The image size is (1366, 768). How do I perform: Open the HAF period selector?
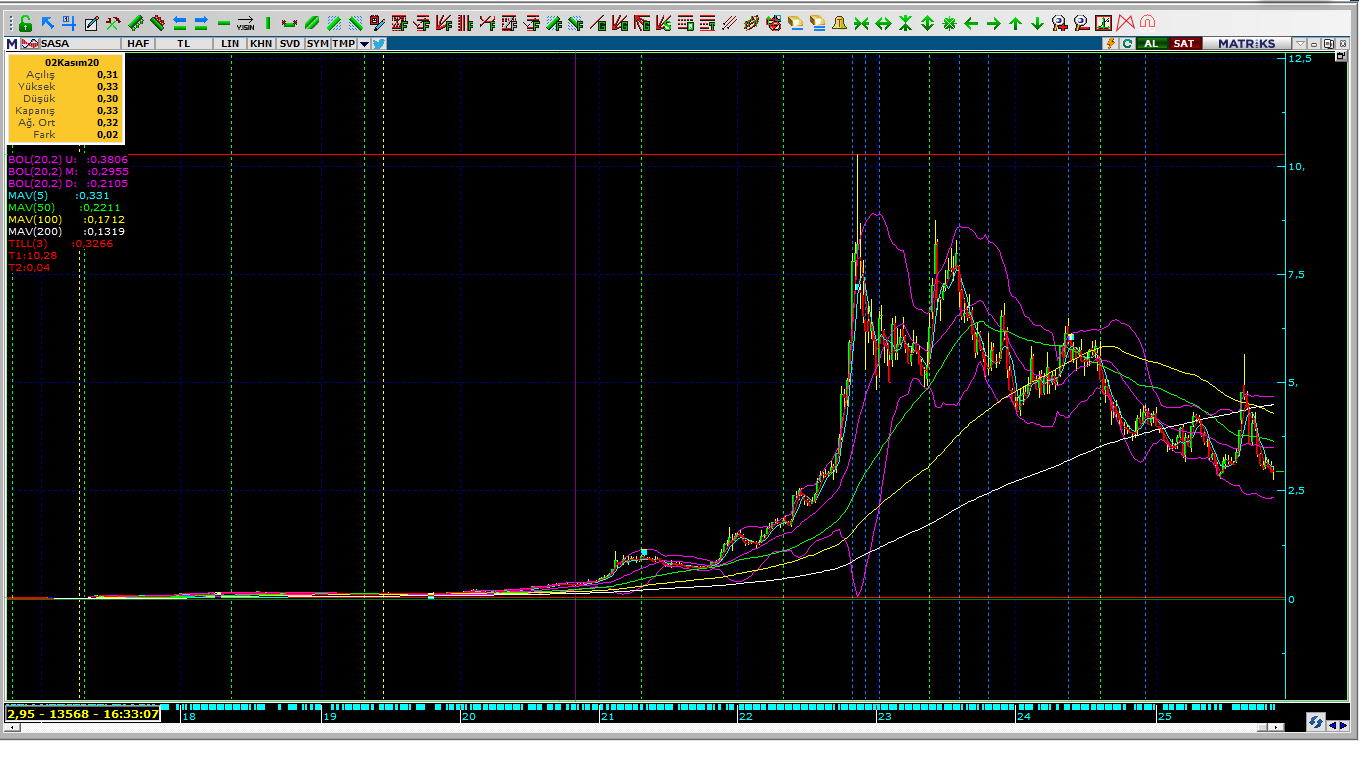point(138,44)
